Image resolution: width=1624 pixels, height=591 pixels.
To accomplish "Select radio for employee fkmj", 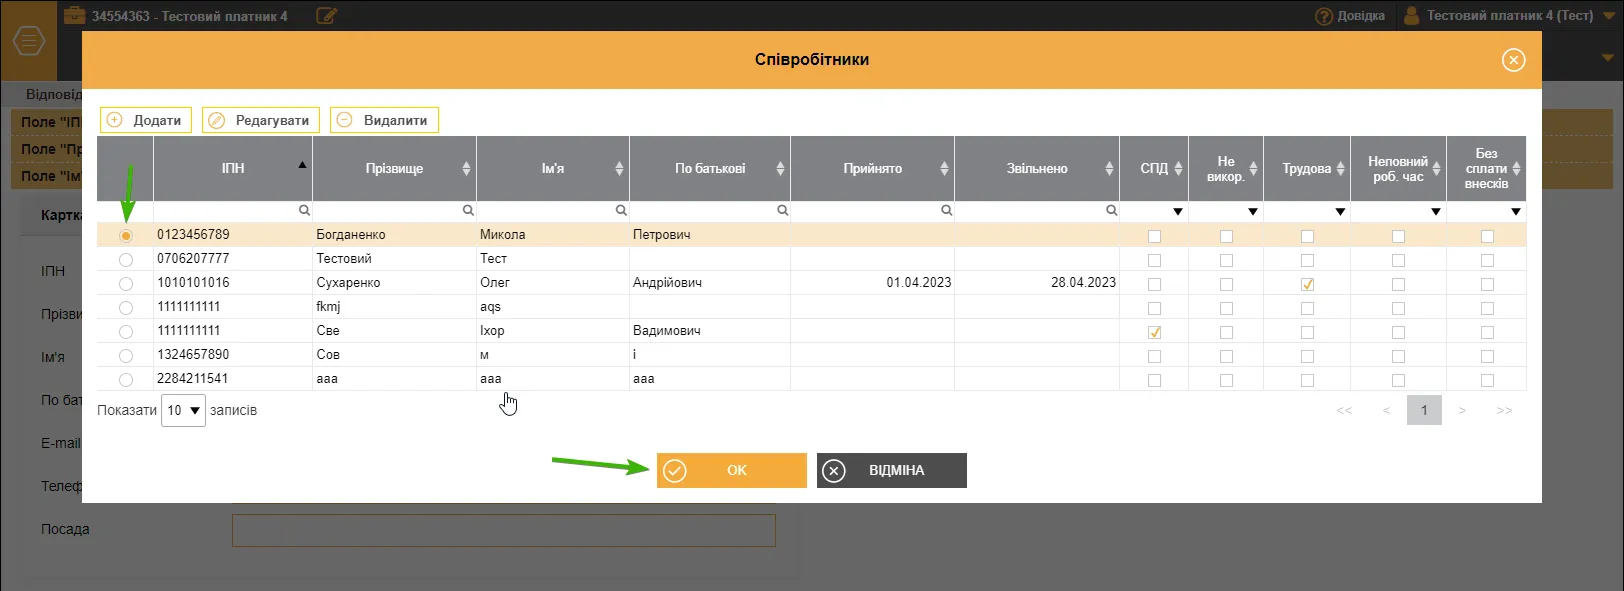I will click(x=126, y=308).
